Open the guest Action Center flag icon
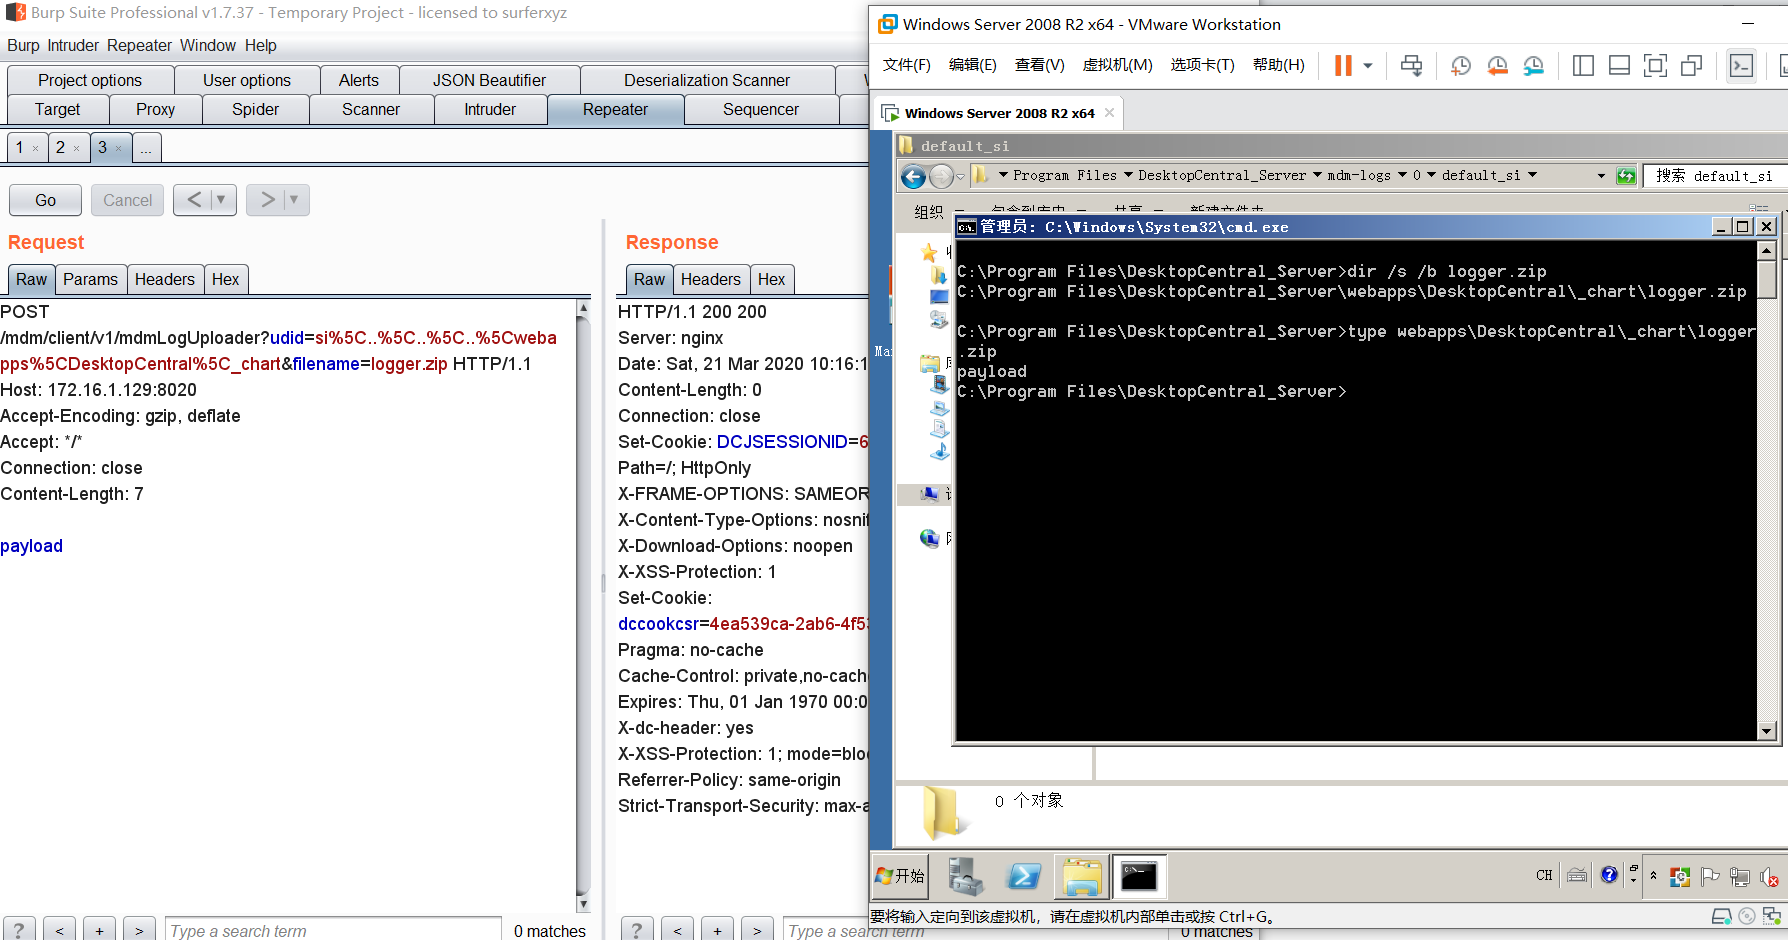Image resolution: width=1788 pixels, height=940 pixels. (1710, 877)
